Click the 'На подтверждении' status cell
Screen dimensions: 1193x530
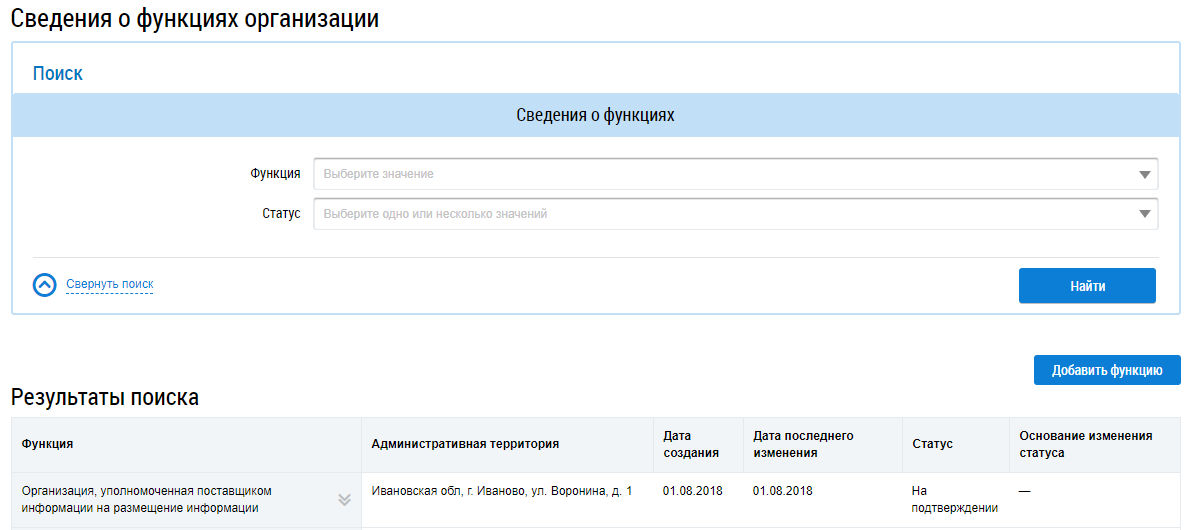point(954,499)
